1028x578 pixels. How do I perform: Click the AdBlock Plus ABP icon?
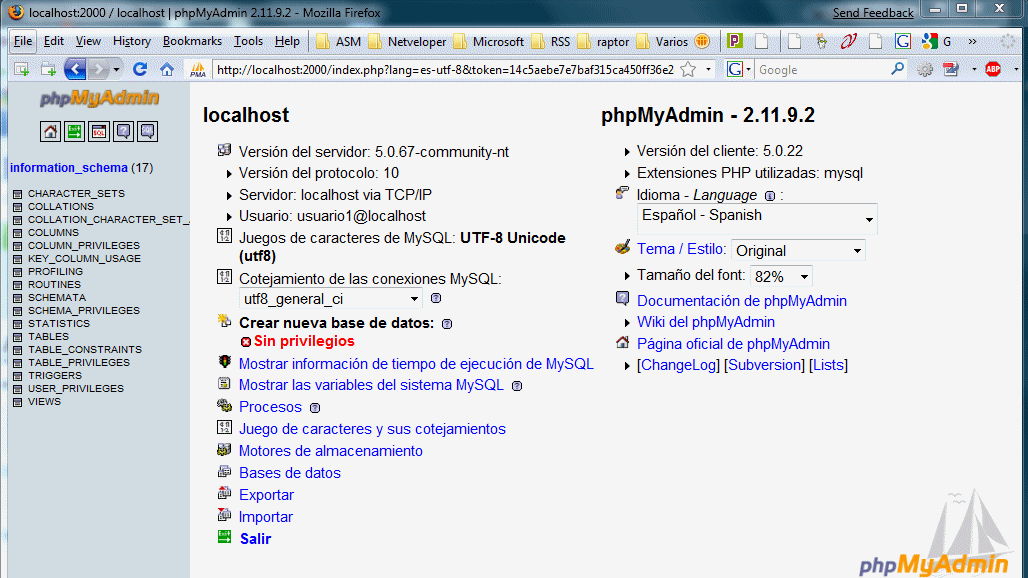tap(993, 69)
